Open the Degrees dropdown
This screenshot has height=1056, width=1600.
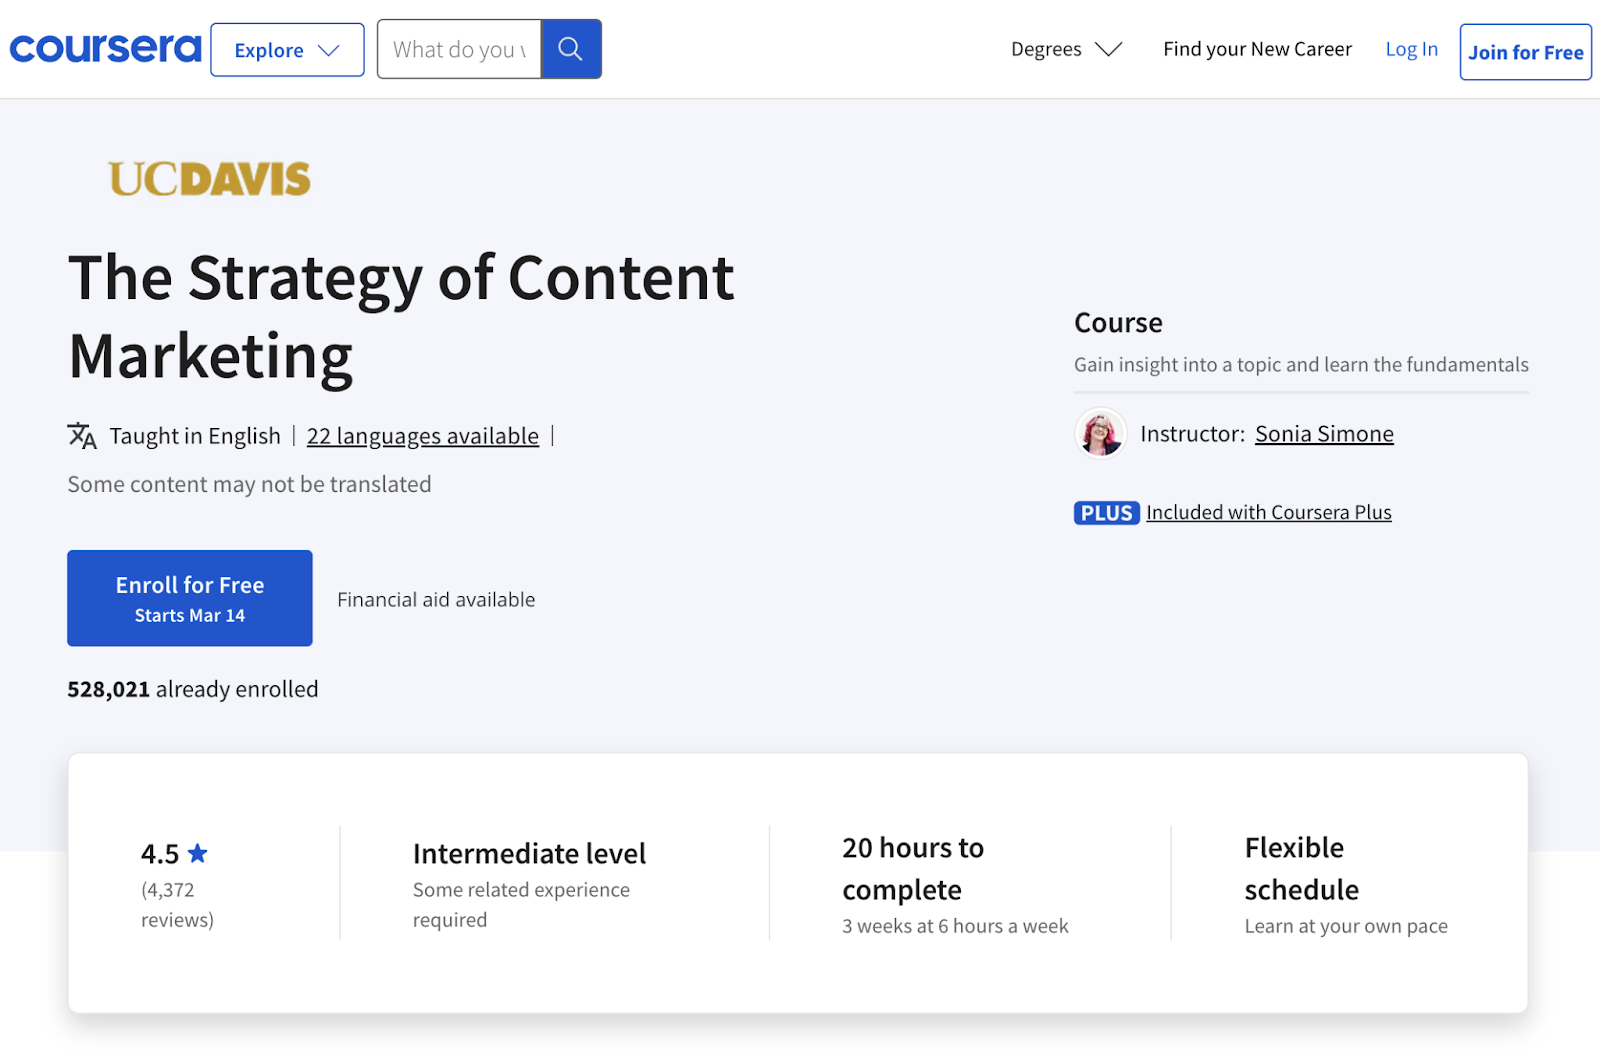coord(1066,48)
